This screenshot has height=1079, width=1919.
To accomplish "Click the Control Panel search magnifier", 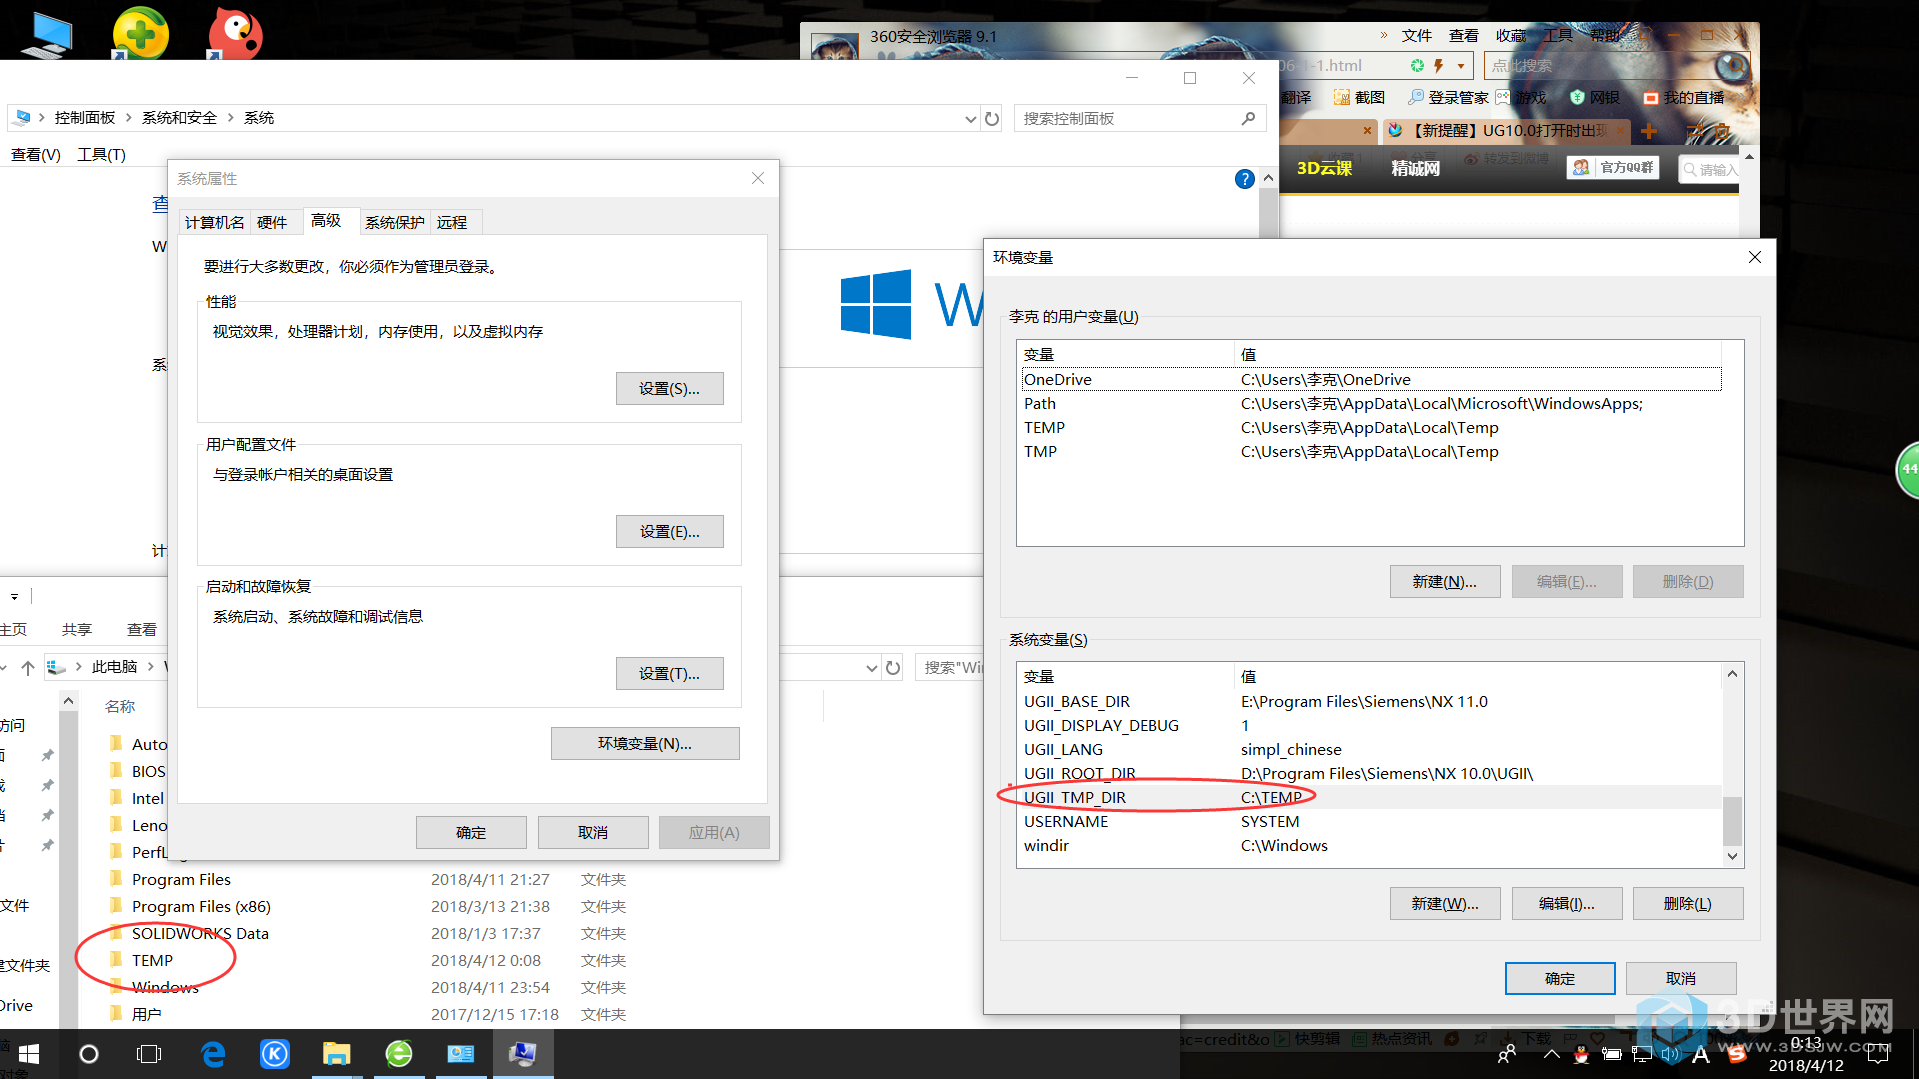I will point(1248,118).
